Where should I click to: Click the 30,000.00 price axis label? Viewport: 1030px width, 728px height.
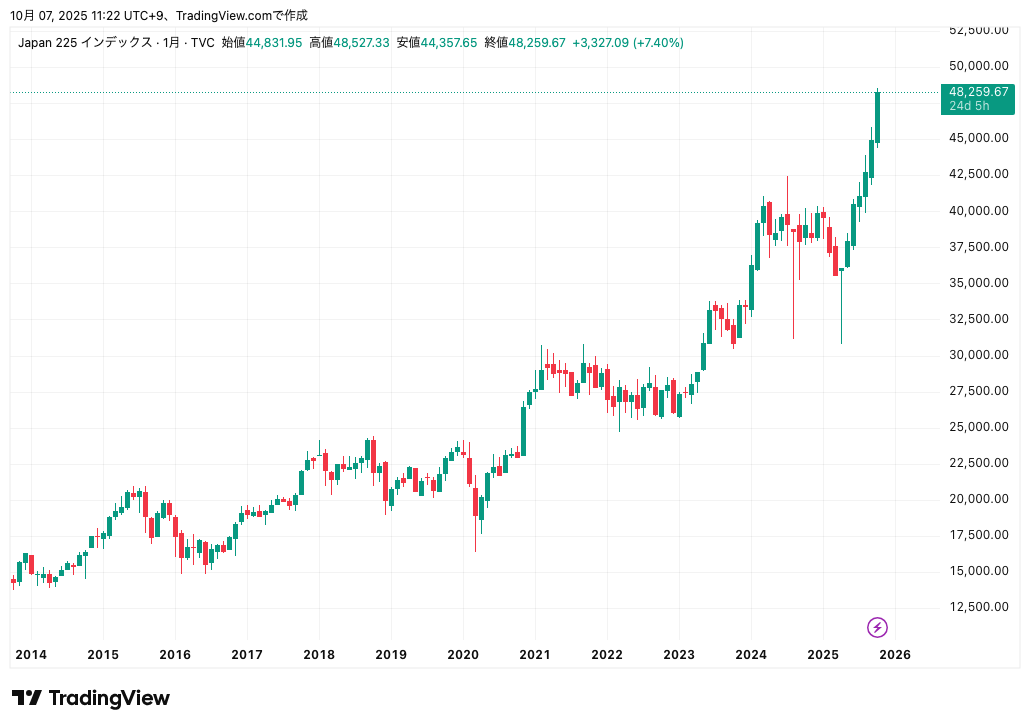978,355
